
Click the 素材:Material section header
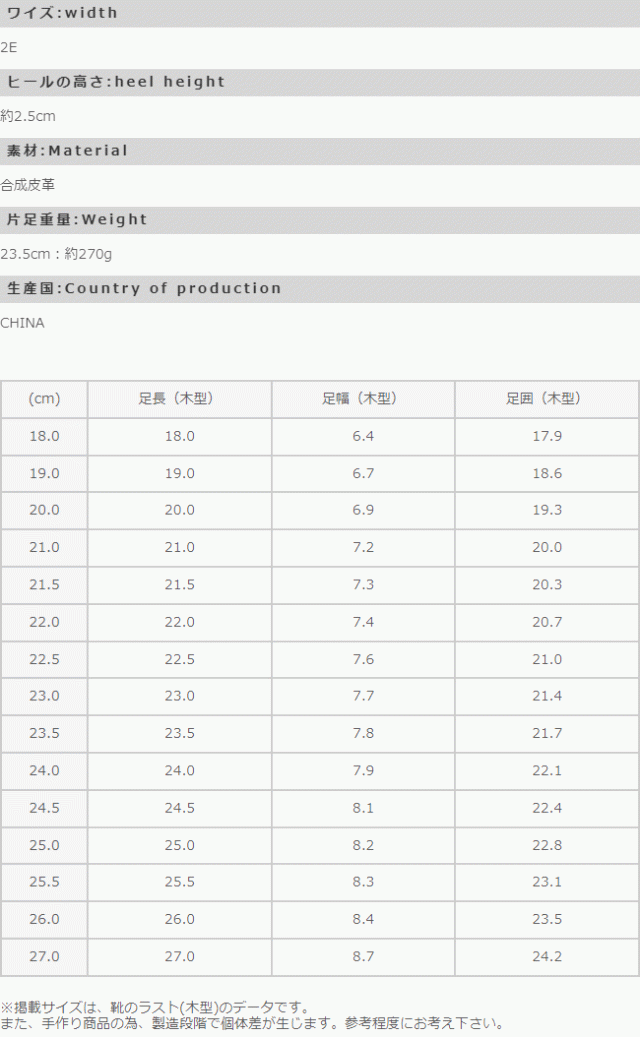coord(68,151)
